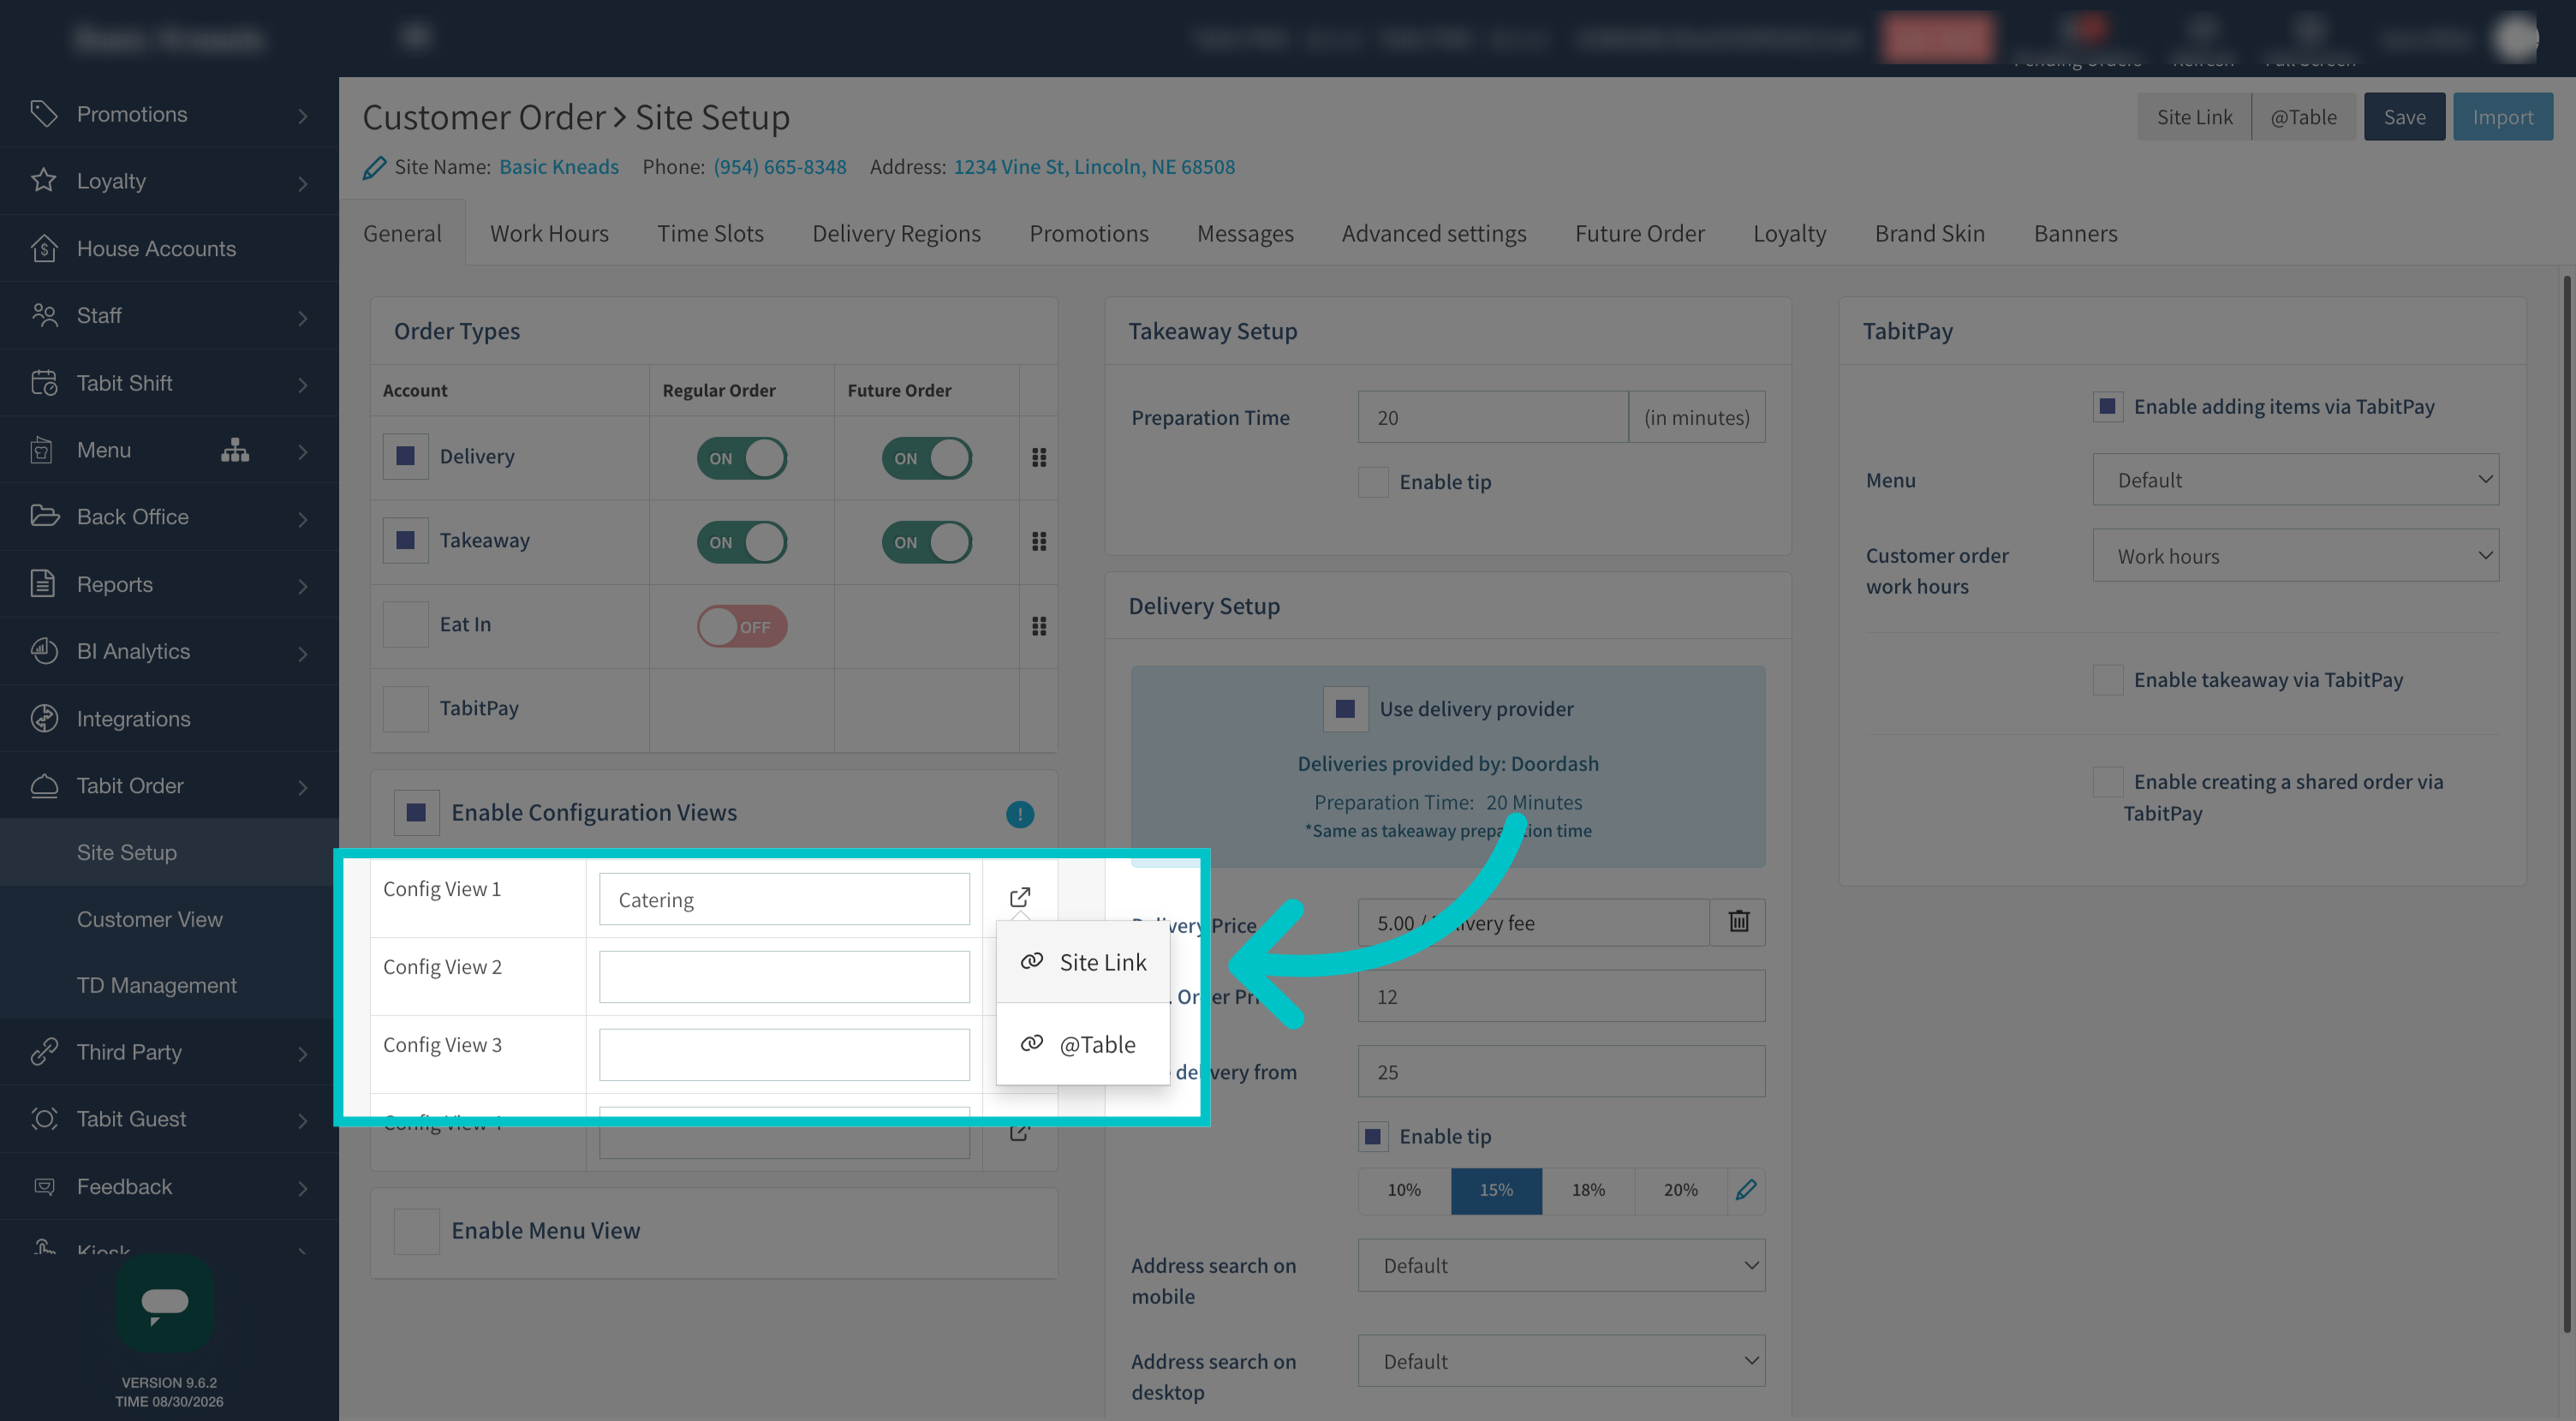Switch to the Work Hours tab
Screen dimensions: 2576x1421
(x=549, y=233)
